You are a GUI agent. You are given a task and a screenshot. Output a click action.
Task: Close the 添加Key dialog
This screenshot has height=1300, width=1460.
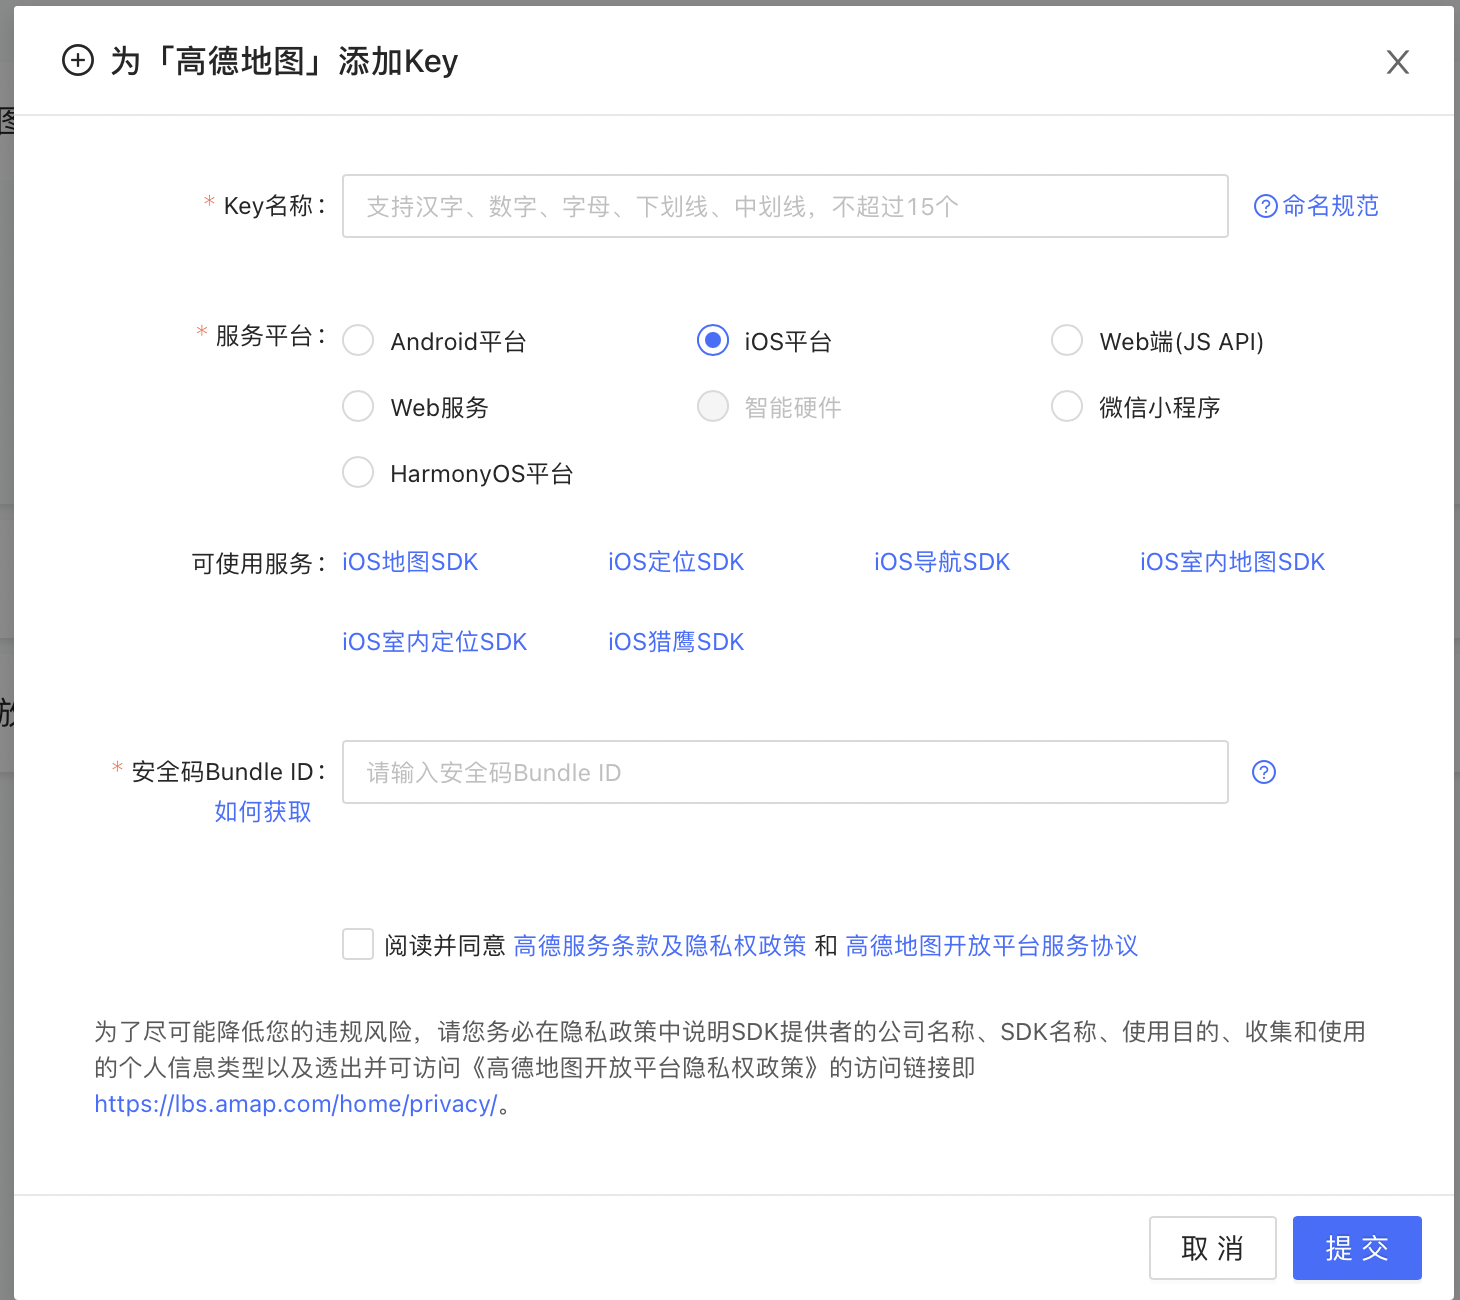[x=1397, y=62]
